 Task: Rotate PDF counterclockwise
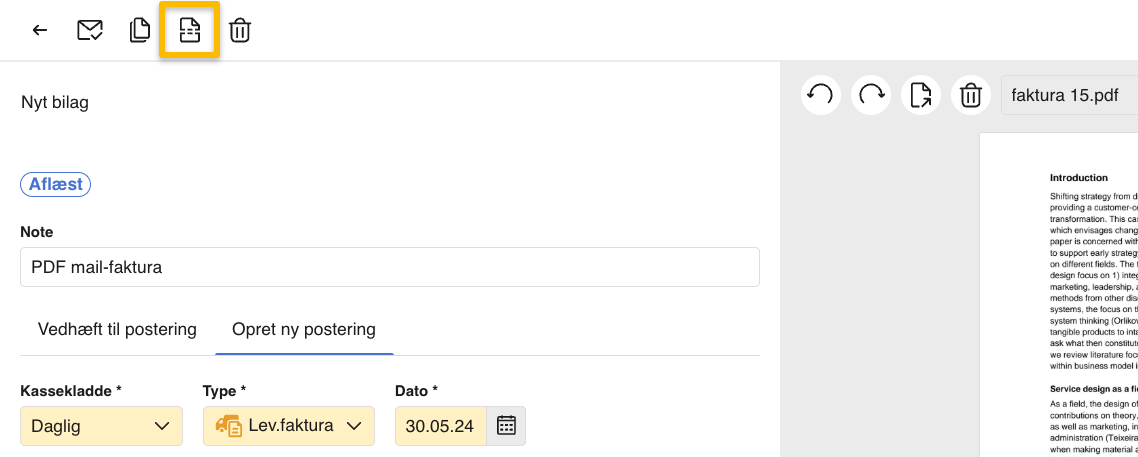coord(820,96)
